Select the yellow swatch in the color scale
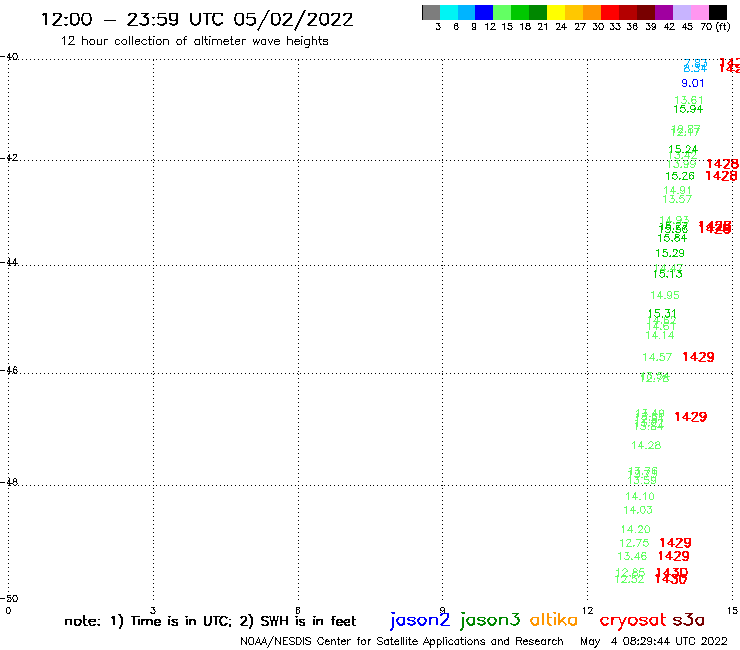Viewport: 740px width, 650px height. click(x=556, y=13)
